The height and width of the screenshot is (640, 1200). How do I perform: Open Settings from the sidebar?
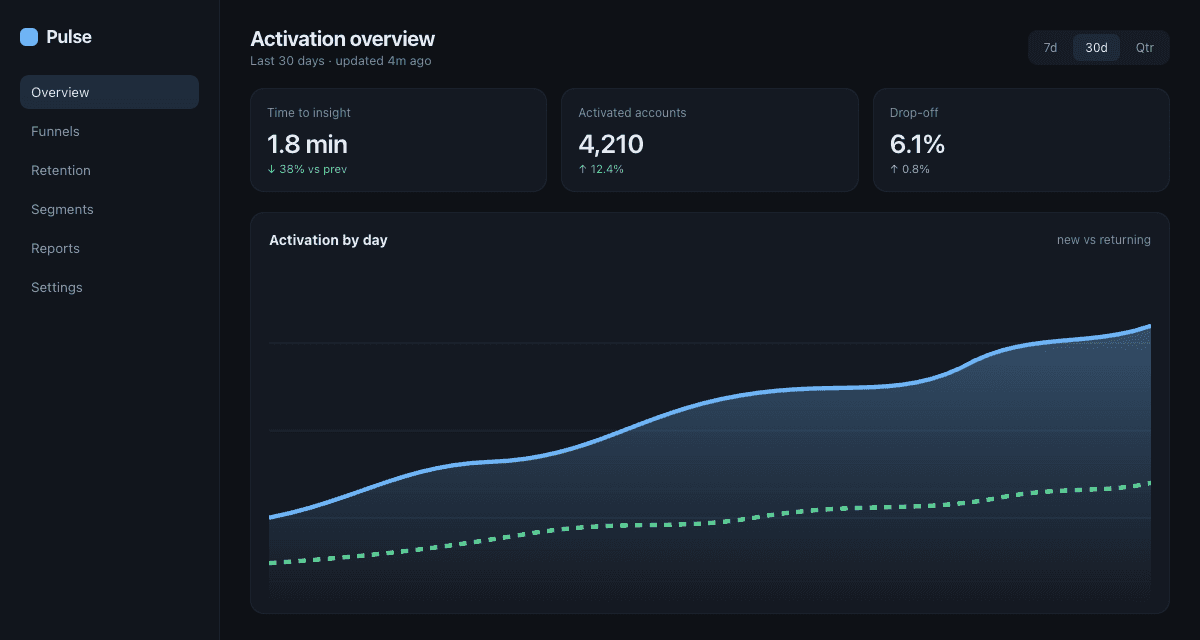tap(109, 287)
